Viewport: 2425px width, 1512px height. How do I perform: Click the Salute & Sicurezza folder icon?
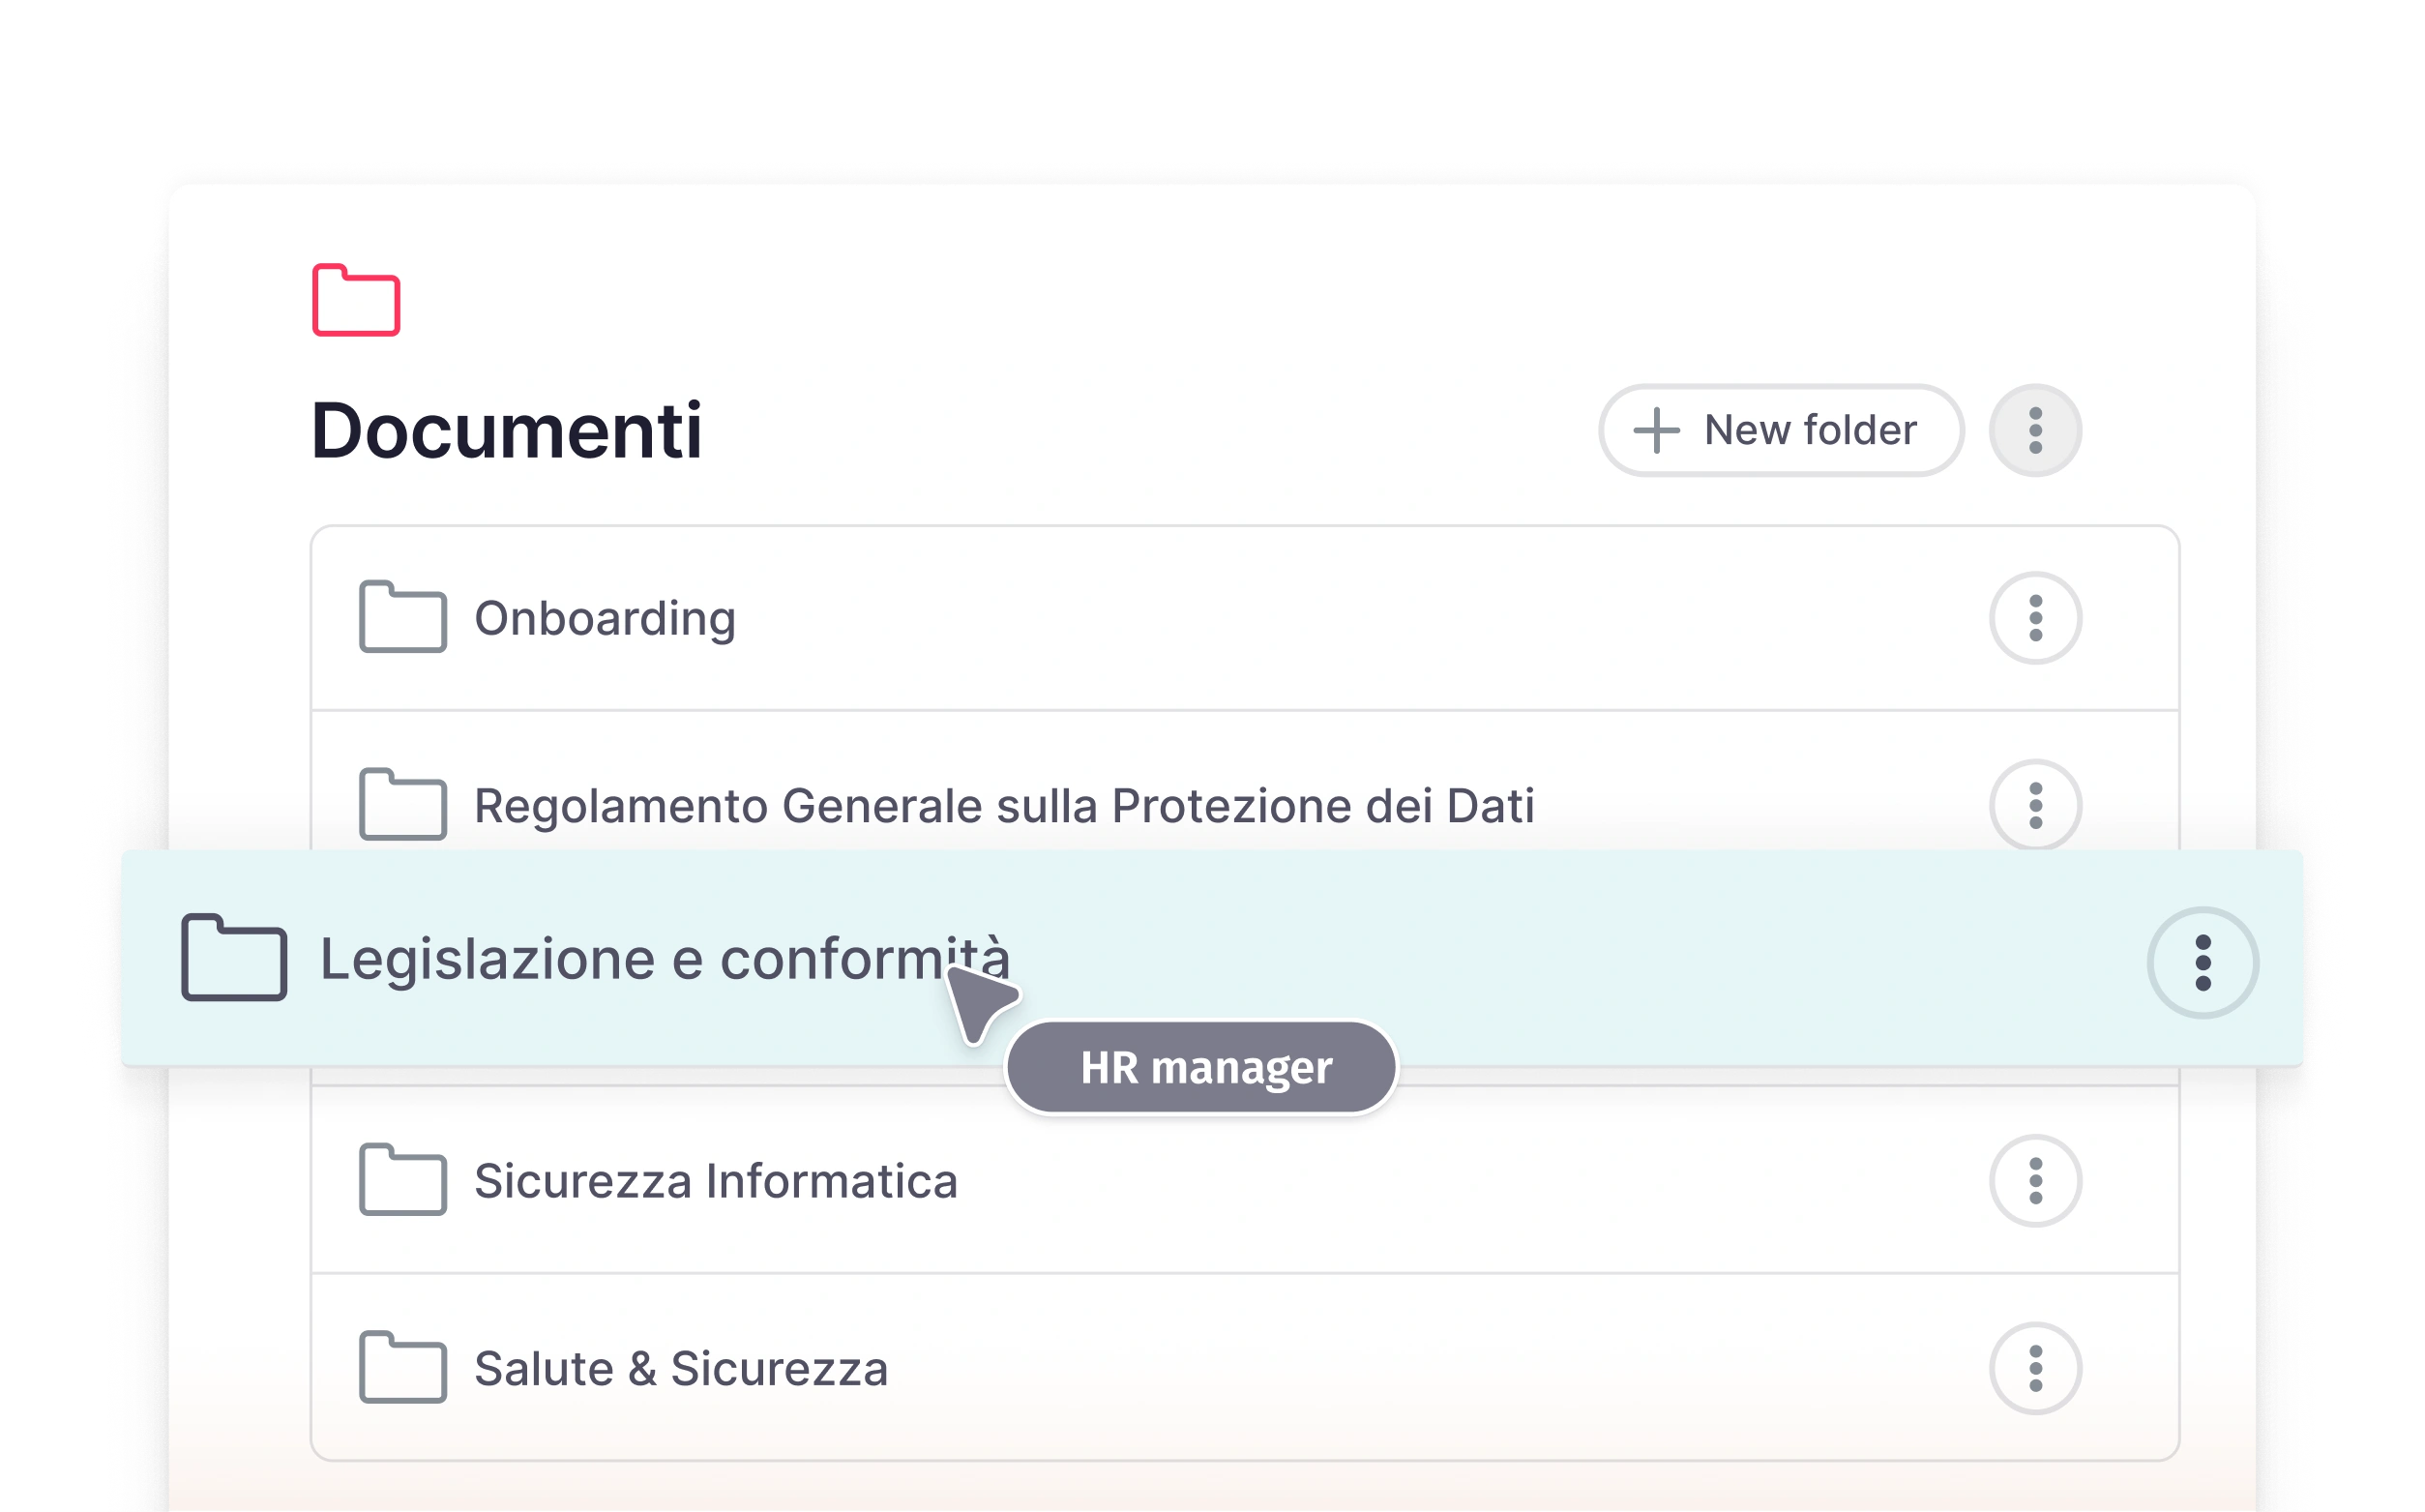(402, 1367)
